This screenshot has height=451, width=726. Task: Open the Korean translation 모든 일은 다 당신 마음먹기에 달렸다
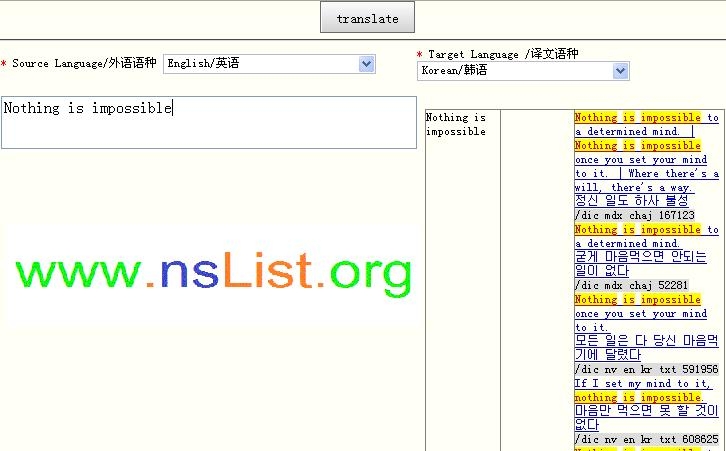(x=646, y=347)
